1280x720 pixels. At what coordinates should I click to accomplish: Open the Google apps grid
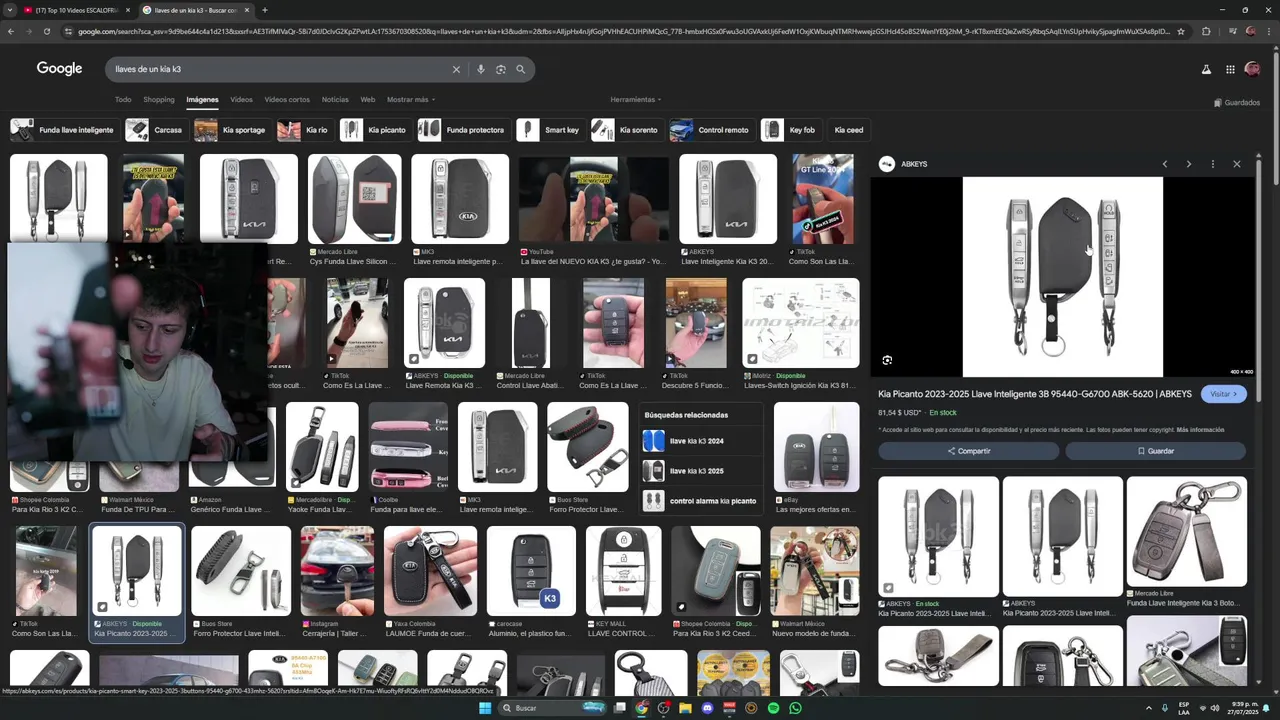click(x=1230, y=69)
